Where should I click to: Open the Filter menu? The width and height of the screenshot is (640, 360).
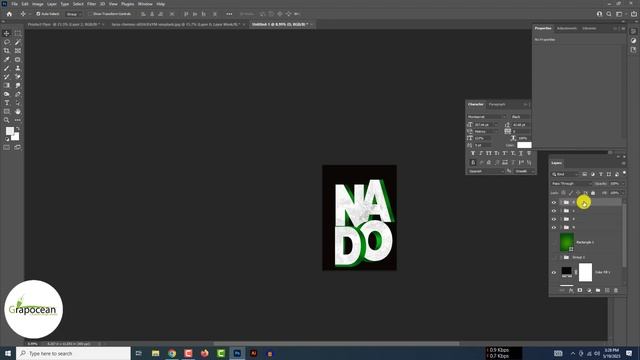[x=91, y=4]
